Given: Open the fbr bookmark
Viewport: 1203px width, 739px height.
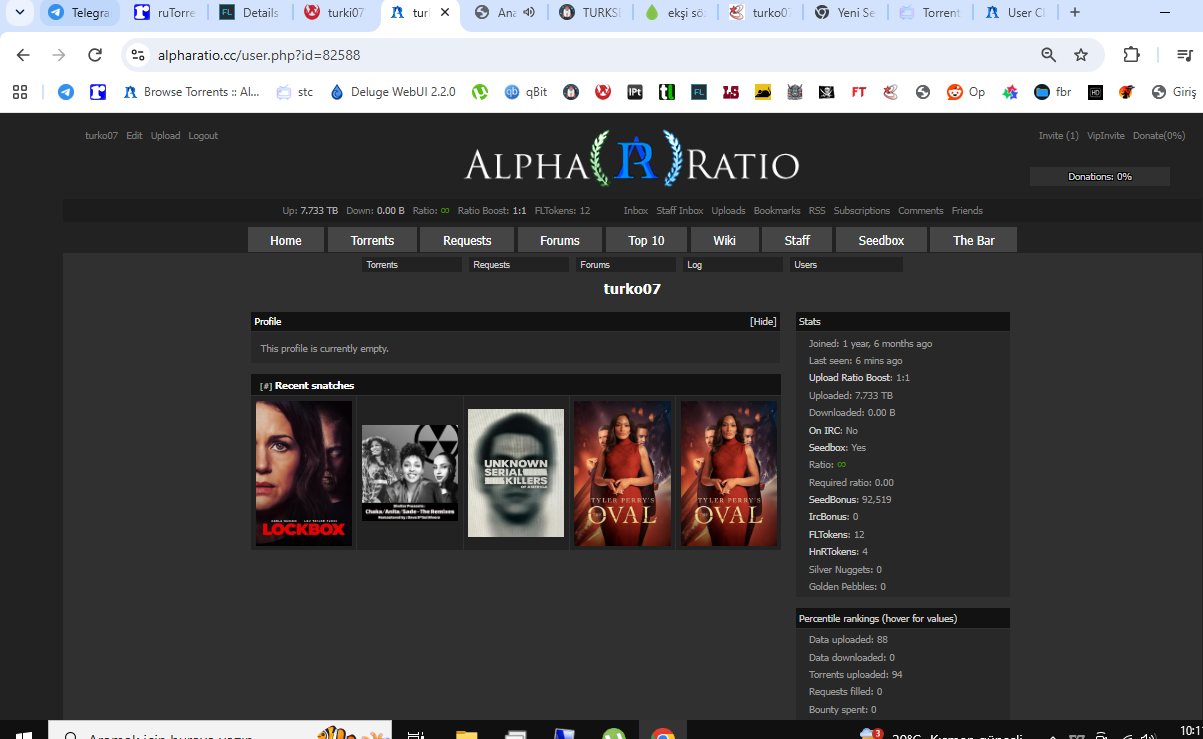Looking at the screenshot, I should coord(1053,92).
